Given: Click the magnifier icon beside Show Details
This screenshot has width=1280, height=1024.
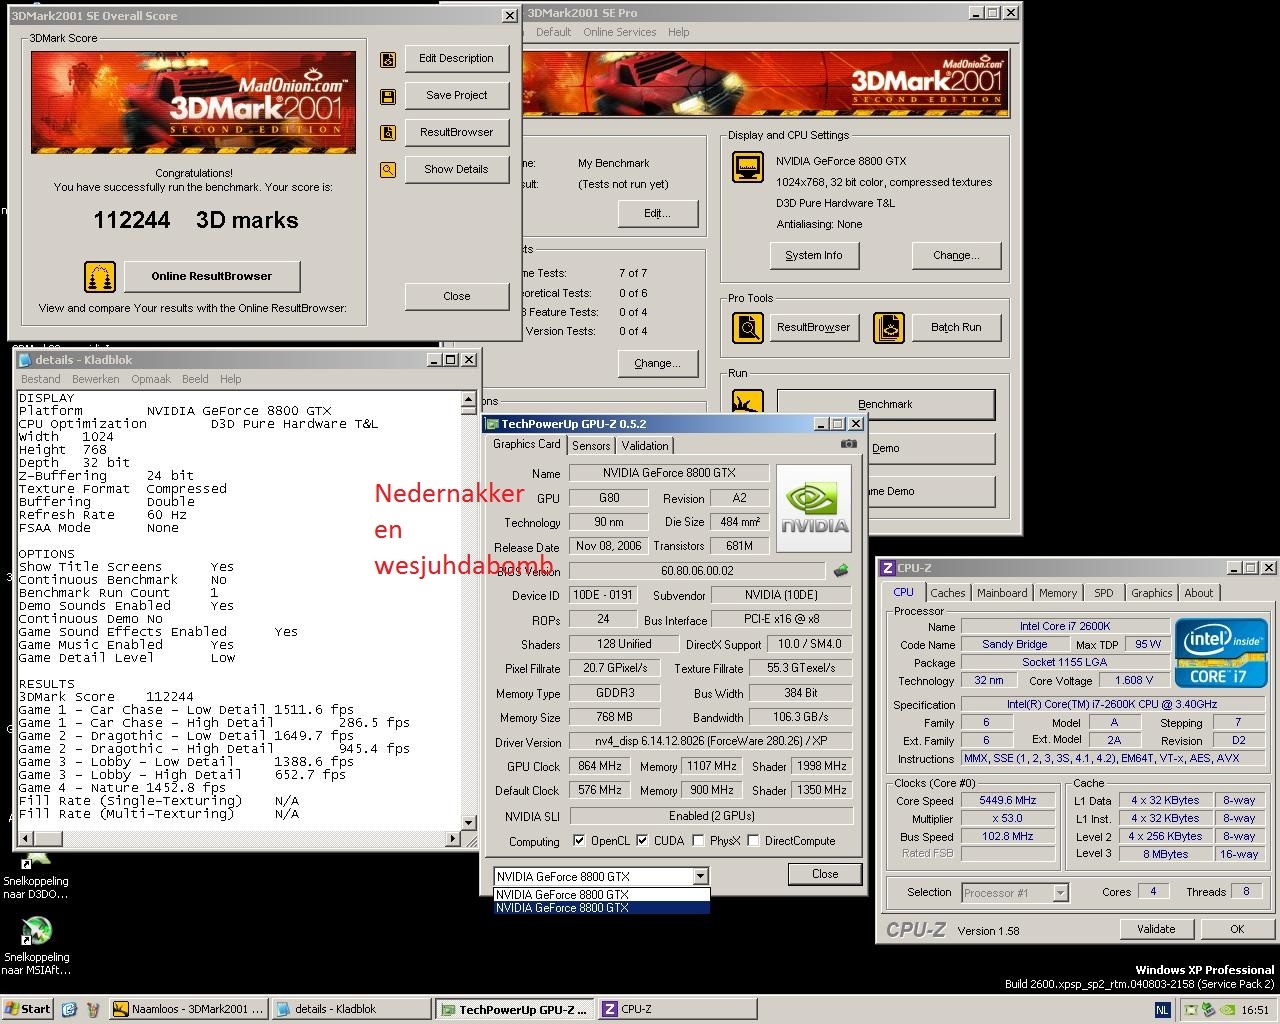Looking at the screenshot, I should click(388, 170).
